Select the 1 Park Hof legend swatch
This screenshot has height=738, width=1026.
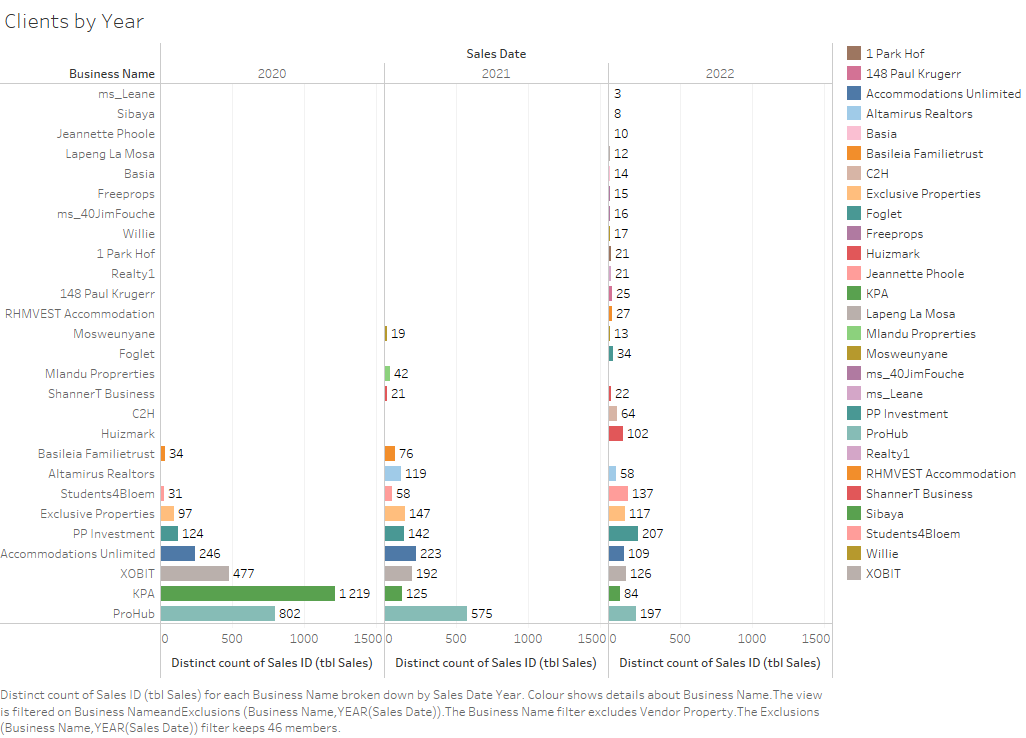click(x=854, y=54)
